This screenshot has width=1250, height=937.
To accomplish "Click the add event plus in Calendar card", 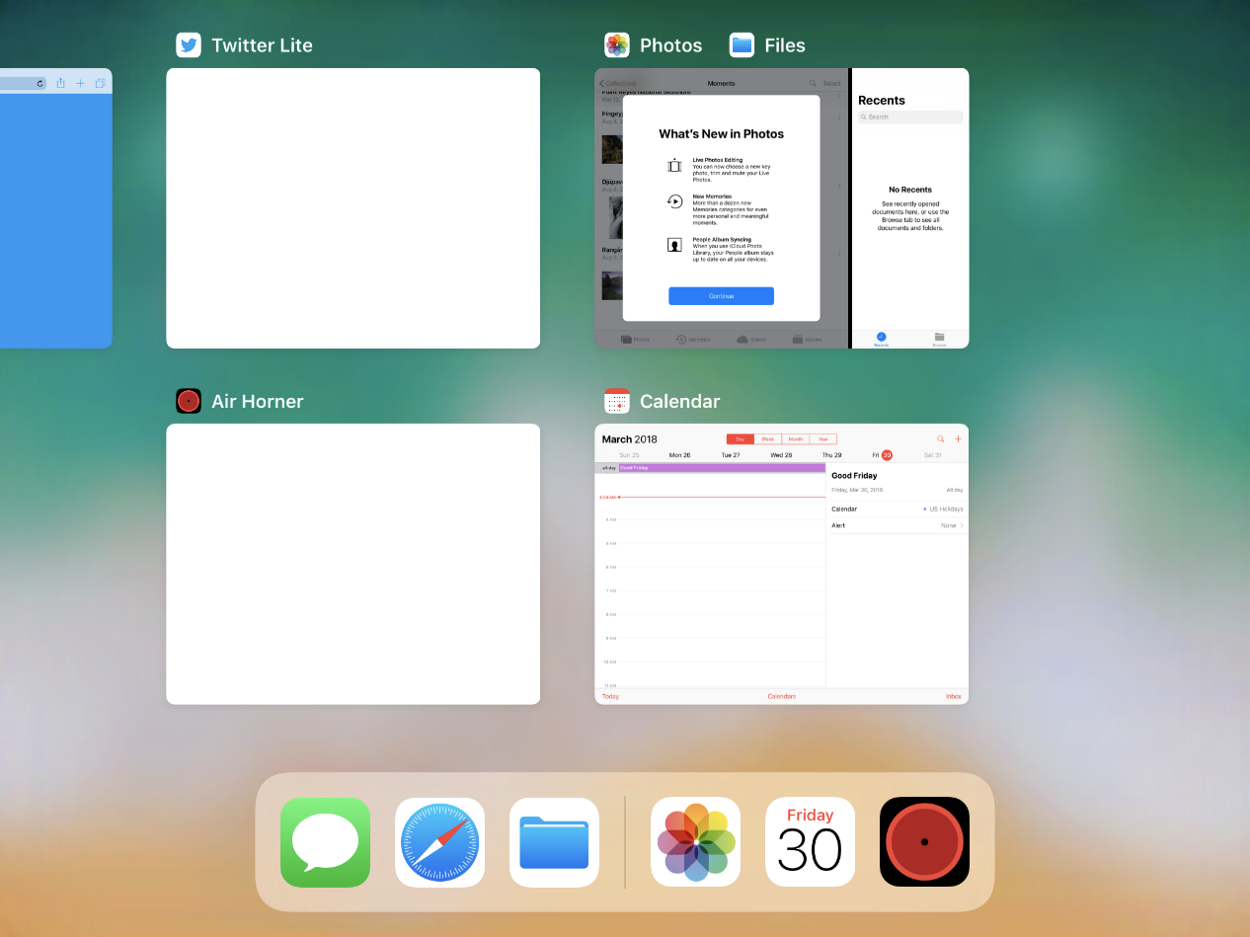I will pyautogui.click(x=958, y=439).
